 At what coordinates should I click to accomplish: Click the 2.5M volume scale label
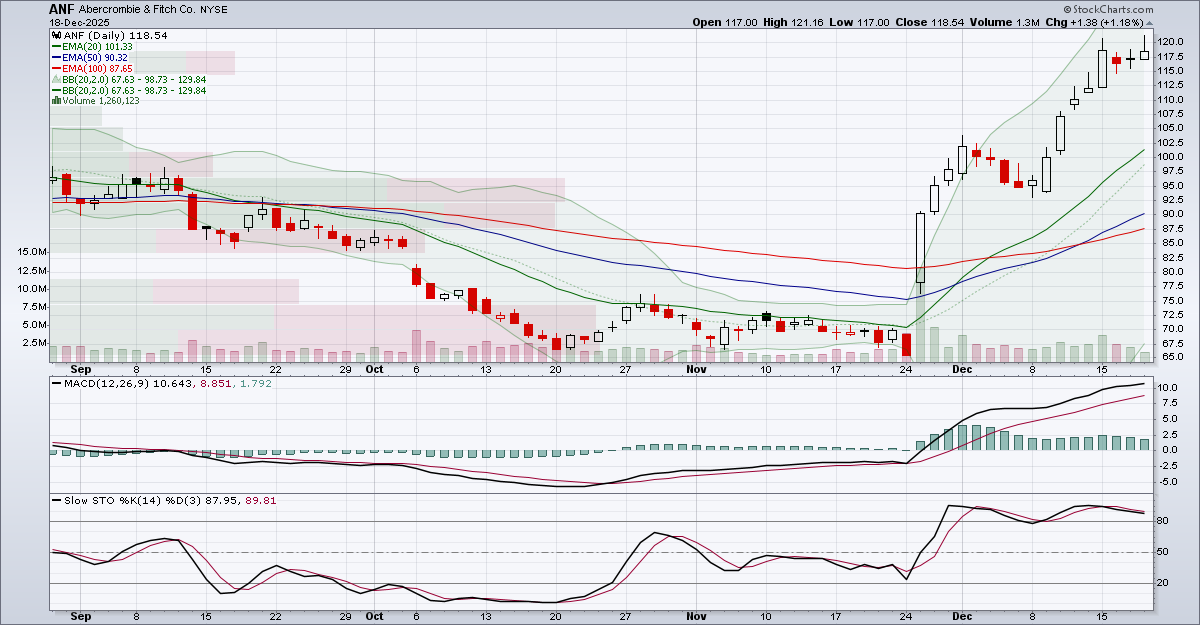pyautogui.click(x=33, y=342)
